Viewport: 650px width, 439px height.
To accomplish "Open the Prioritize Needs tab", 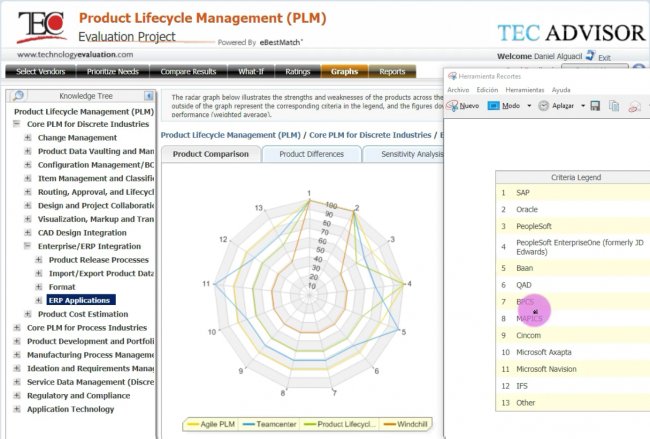I will click(113, 71).
